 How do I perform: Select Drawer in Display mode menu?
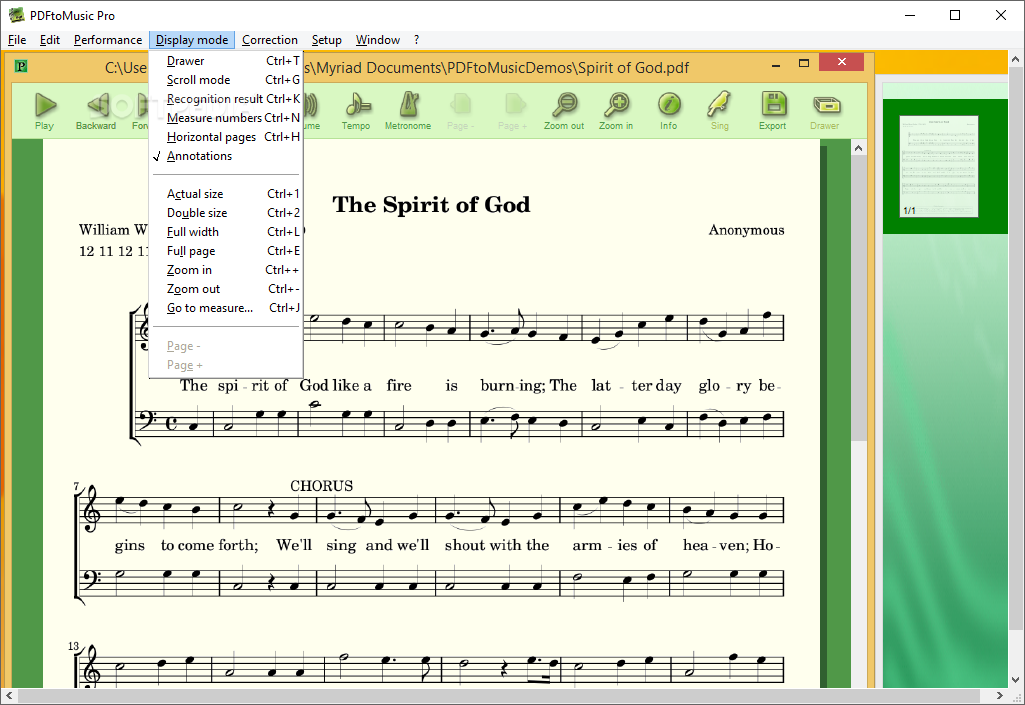(x=226, y=61)
